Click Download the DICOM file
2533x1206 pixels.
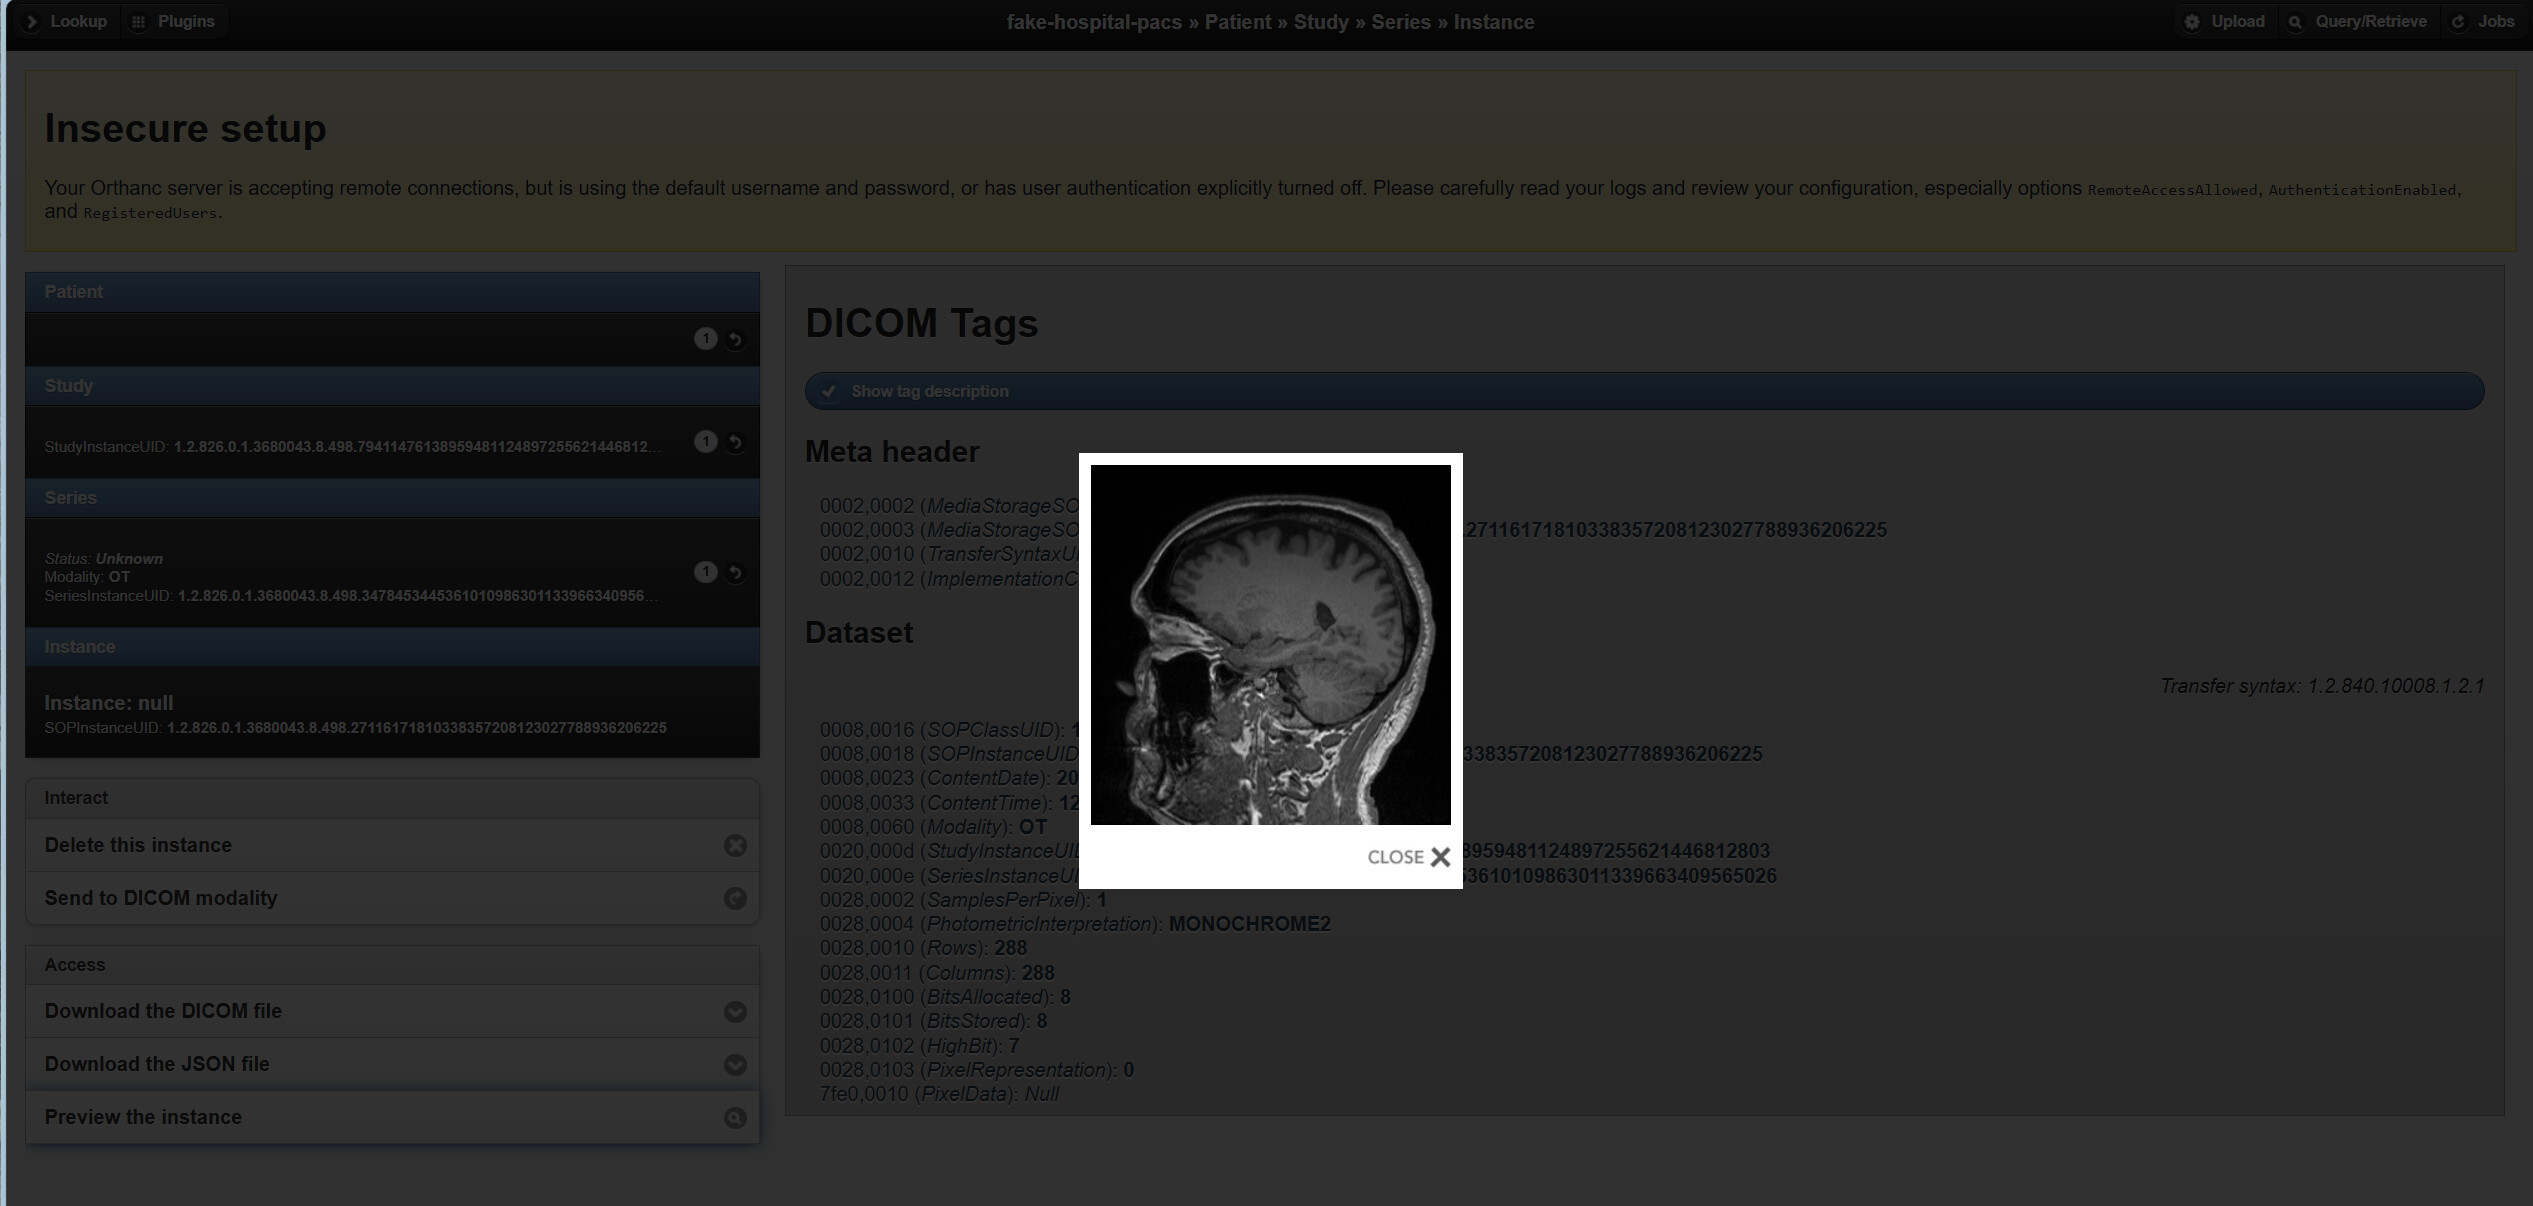click(392, 1011)
